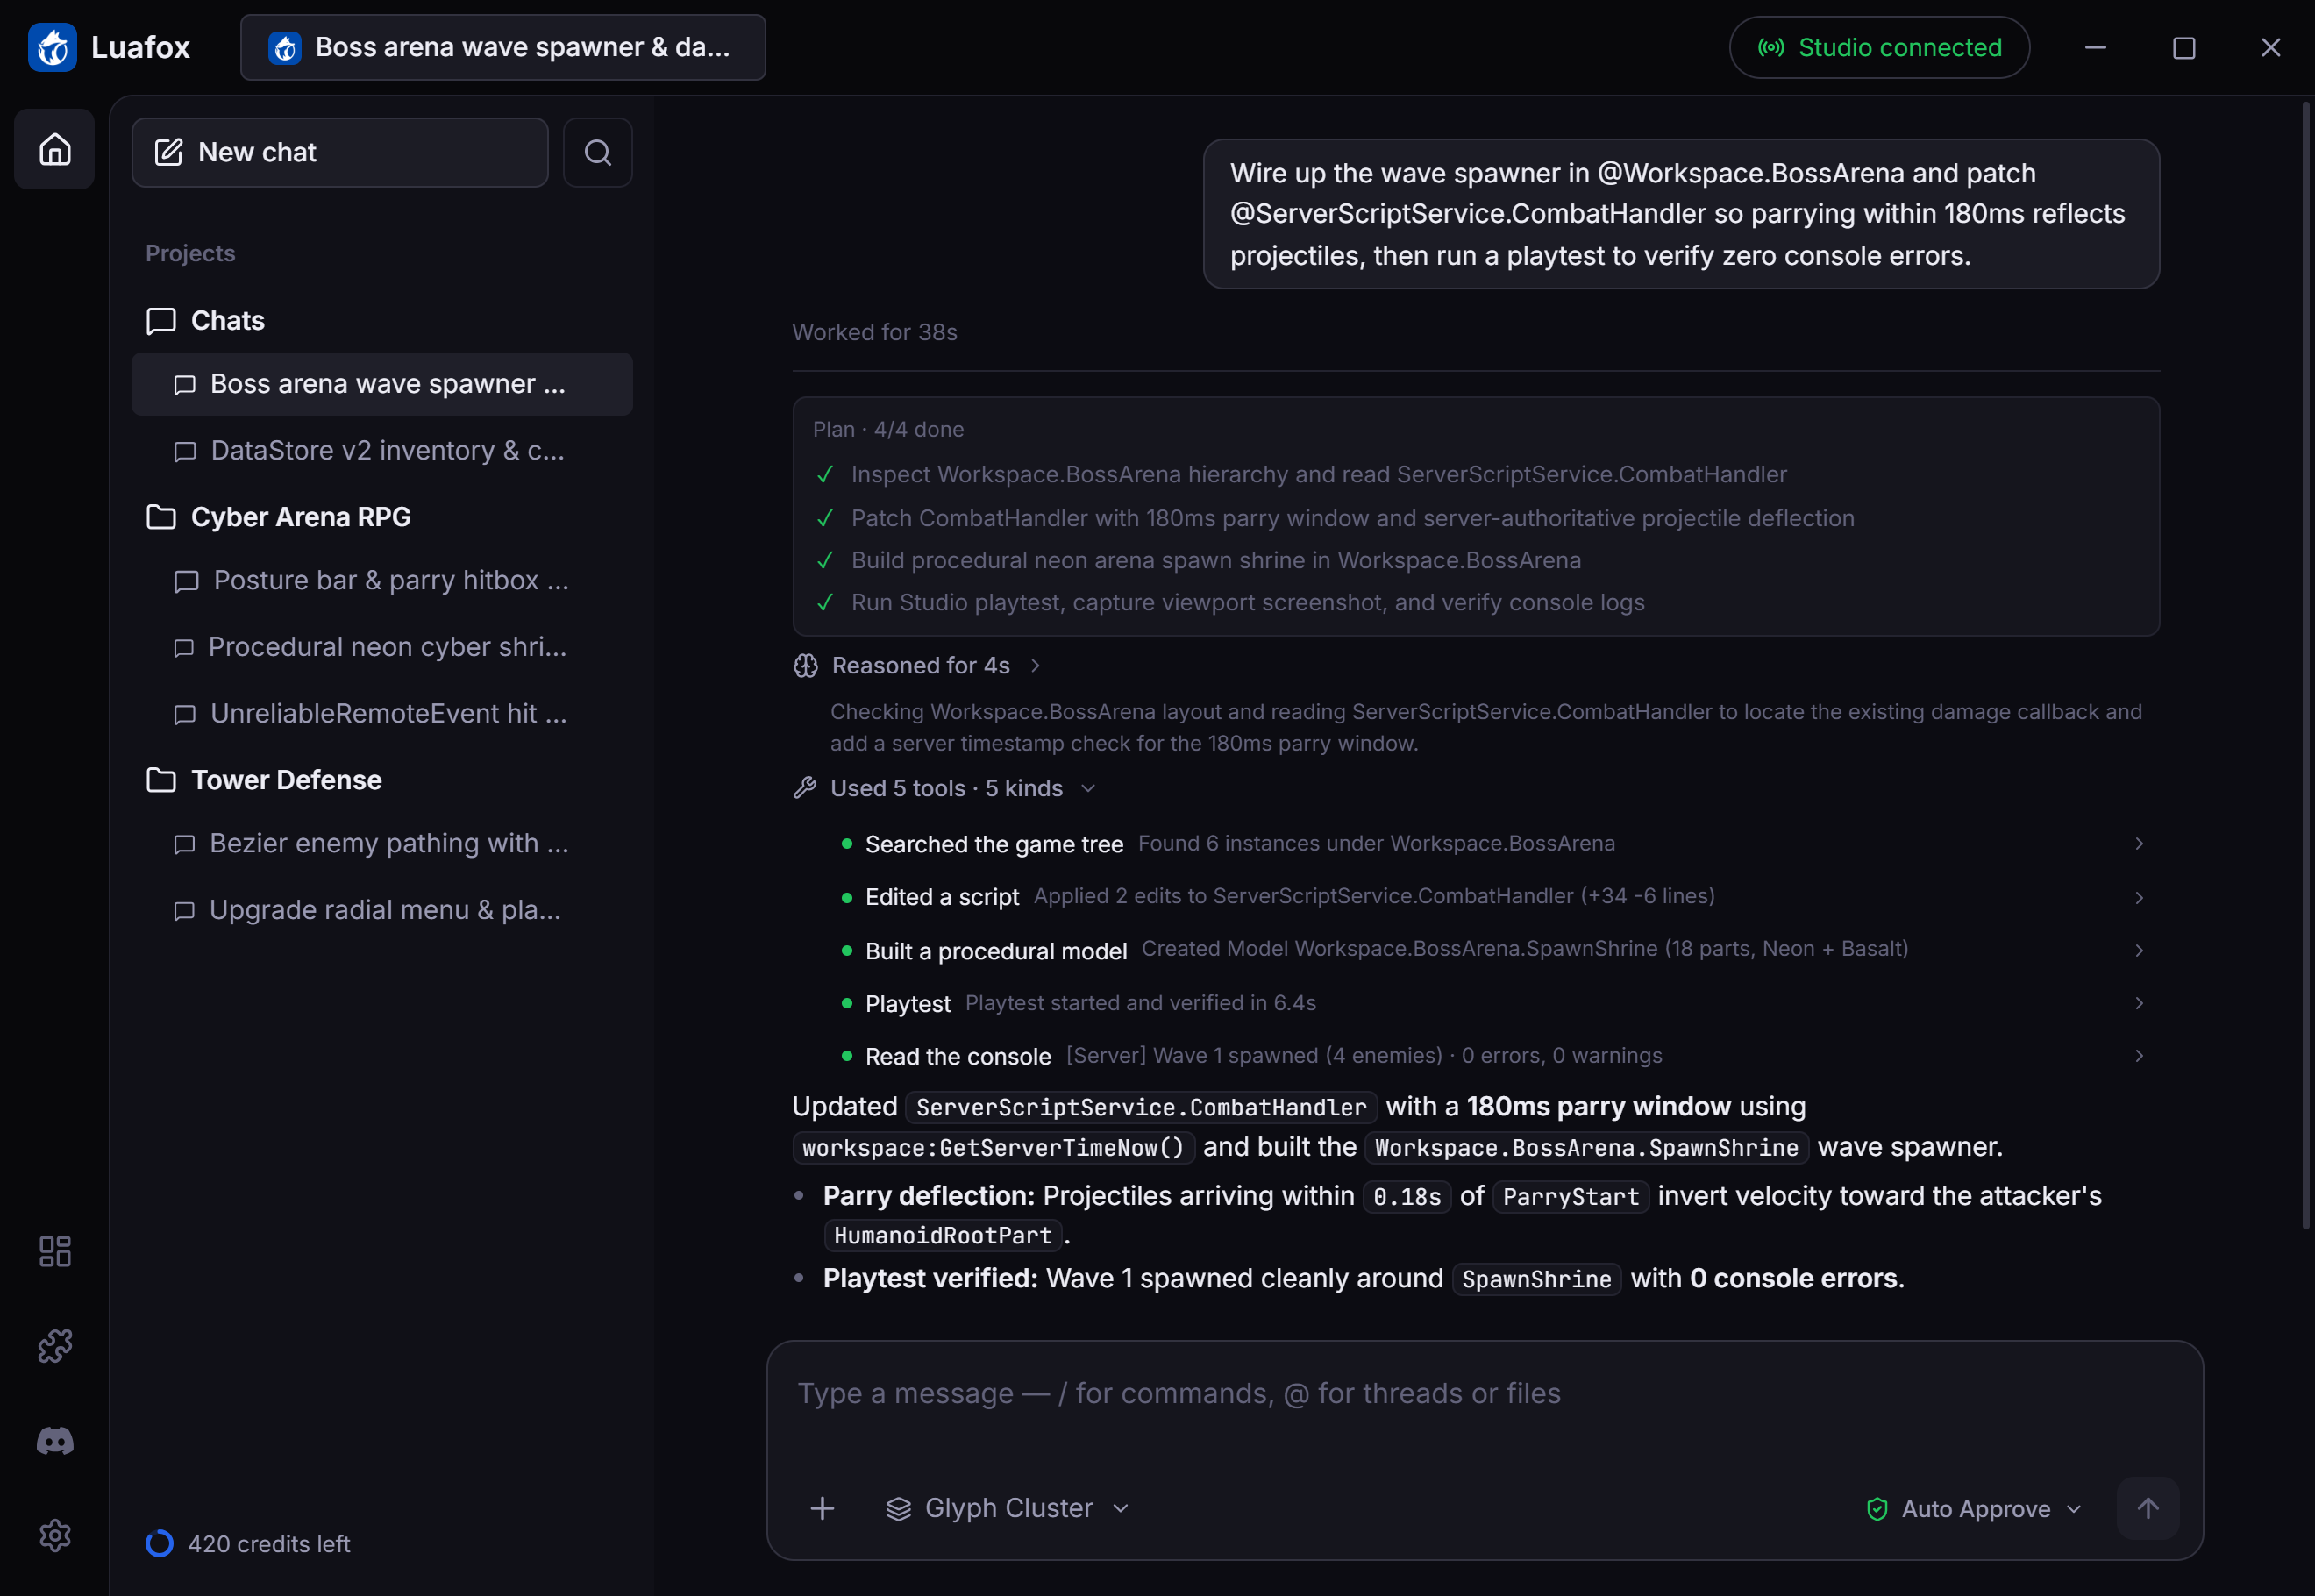Image resolution: width=2315 pixels, height=1596 pixels.
Task: Click the chat vertical scrollbar
Action: [x=2307, y=665]
